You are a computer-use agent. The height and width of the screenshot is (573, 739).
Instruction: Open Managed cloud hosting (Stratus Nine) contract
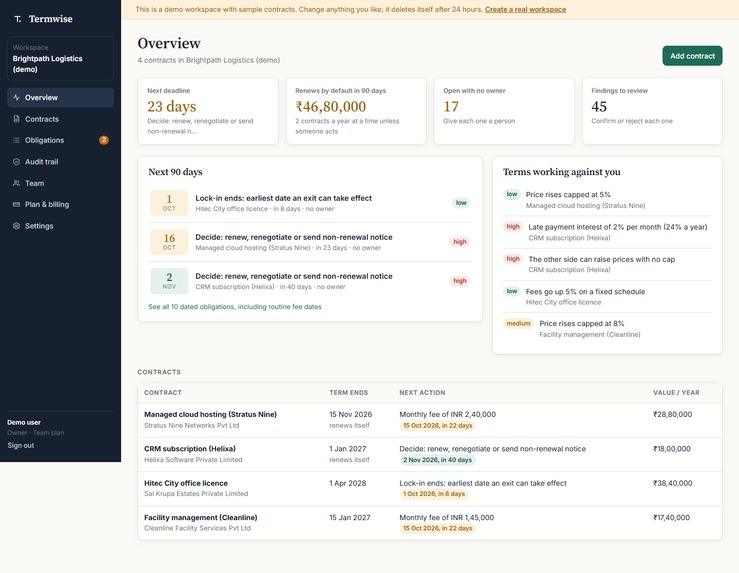430,420
